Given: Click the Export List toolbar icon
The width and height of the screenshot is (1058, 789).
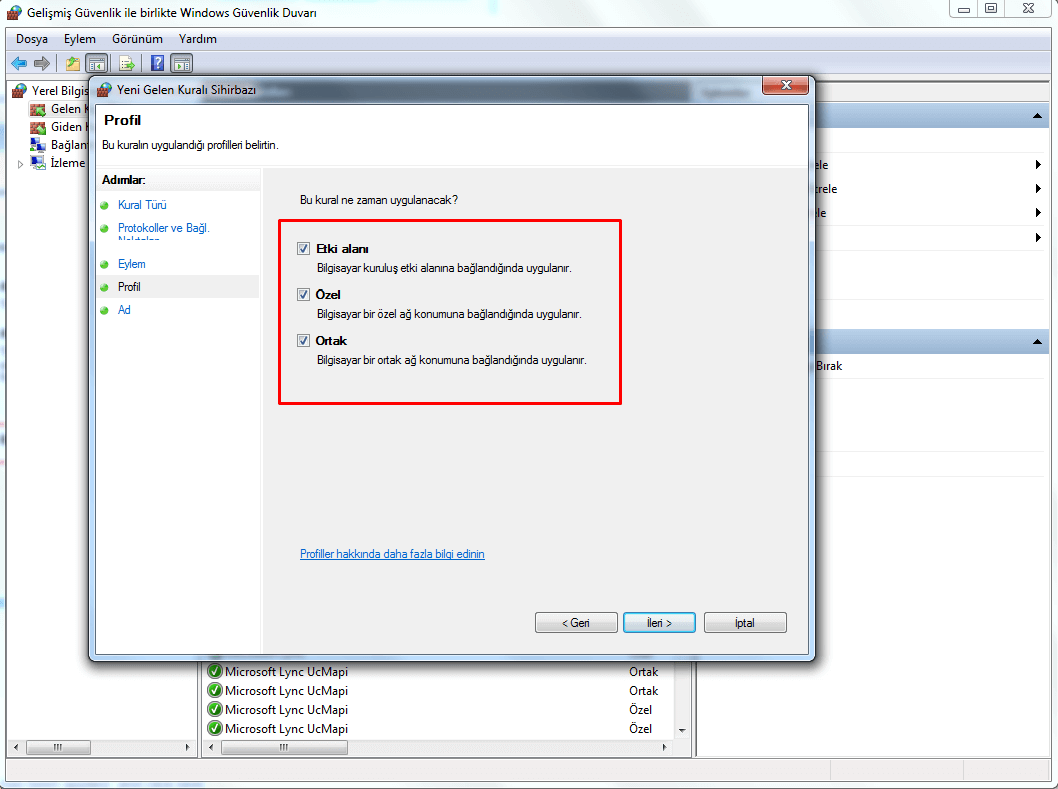Looking at the screenshot, I should click(x=127, y=63).
